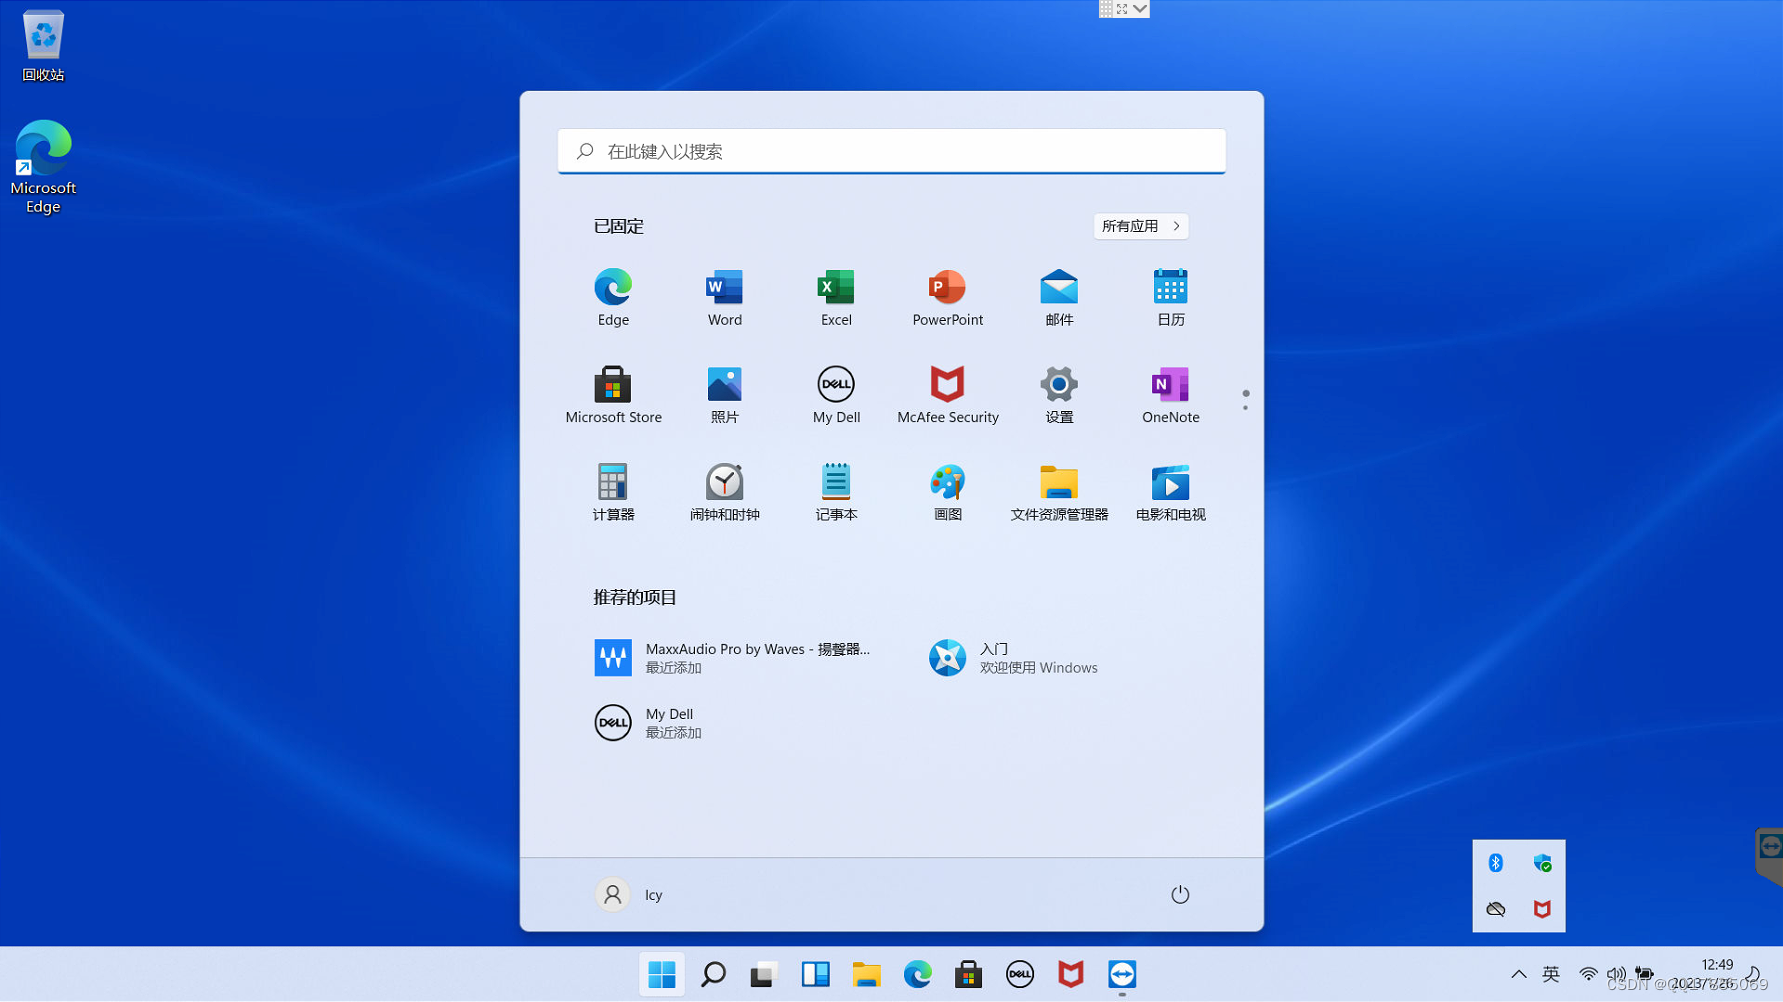This screenshot has height=1002, width=1783.
Task: Click the battery status icon
Action: coord(1644,974)
